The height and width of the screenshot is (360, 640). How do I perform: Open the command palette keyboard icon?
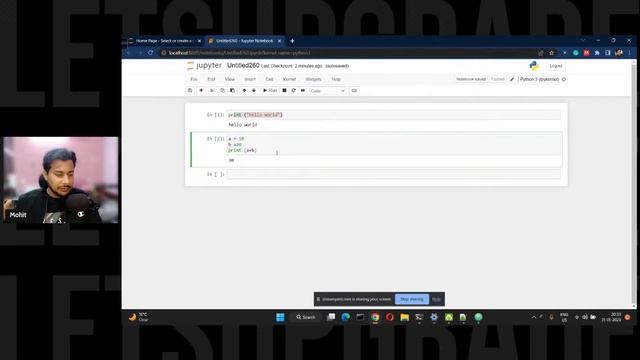point(354,91)
